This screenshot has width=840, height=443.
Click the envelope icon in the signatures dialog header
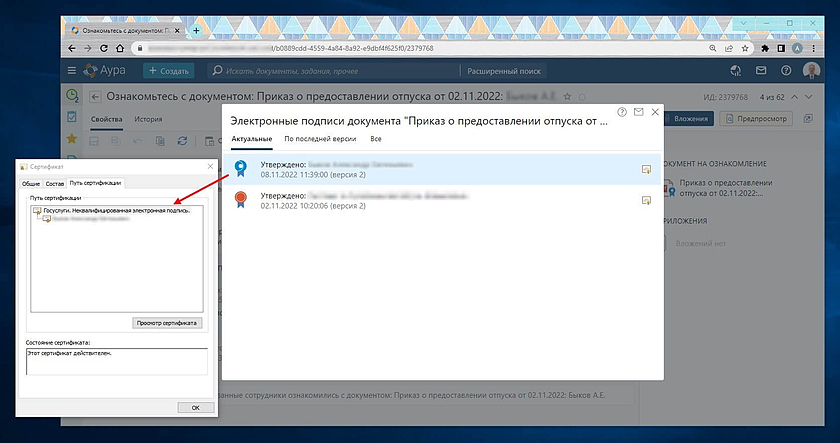point(638,113)
